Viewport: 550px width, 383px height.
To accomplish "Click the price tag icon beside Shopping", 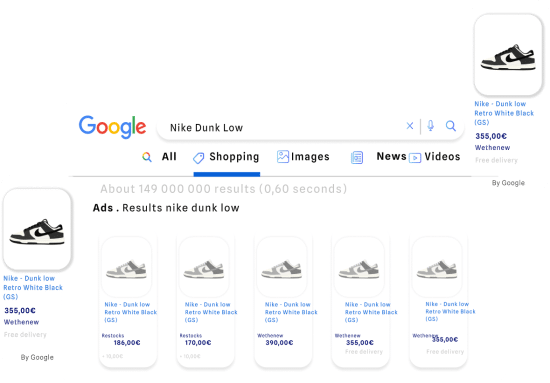I will (x=199, y=158).
